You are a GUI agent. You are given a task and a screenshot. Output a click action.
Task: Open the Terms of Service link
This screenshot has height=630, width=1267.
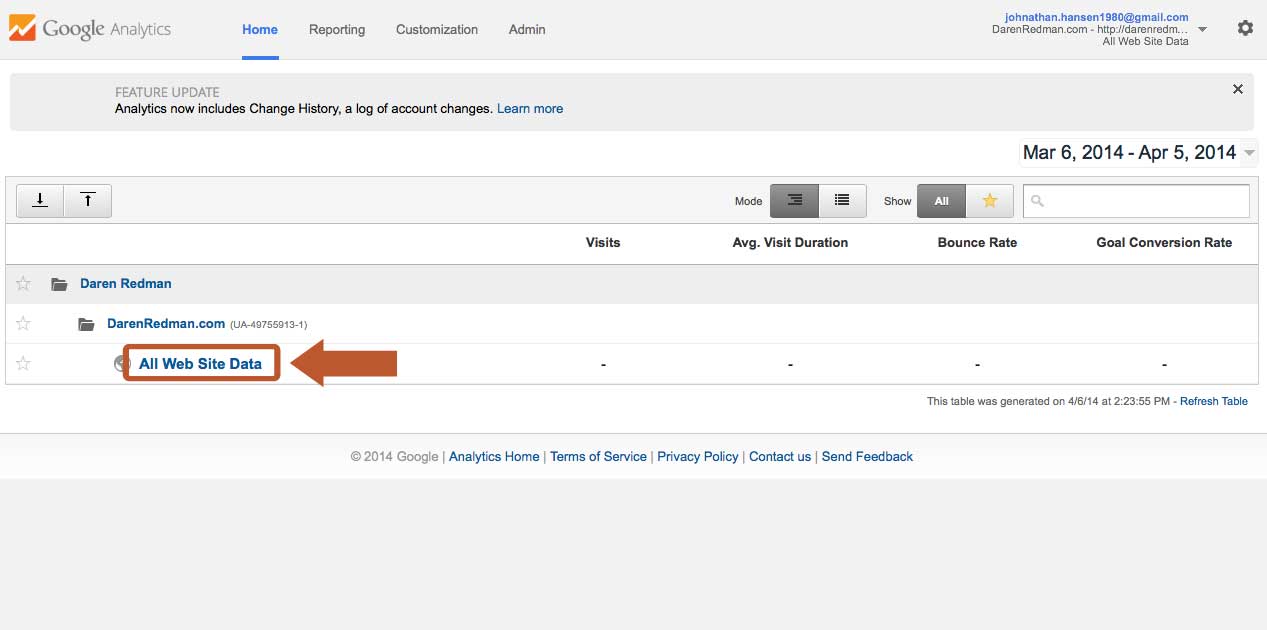(598, 456)
